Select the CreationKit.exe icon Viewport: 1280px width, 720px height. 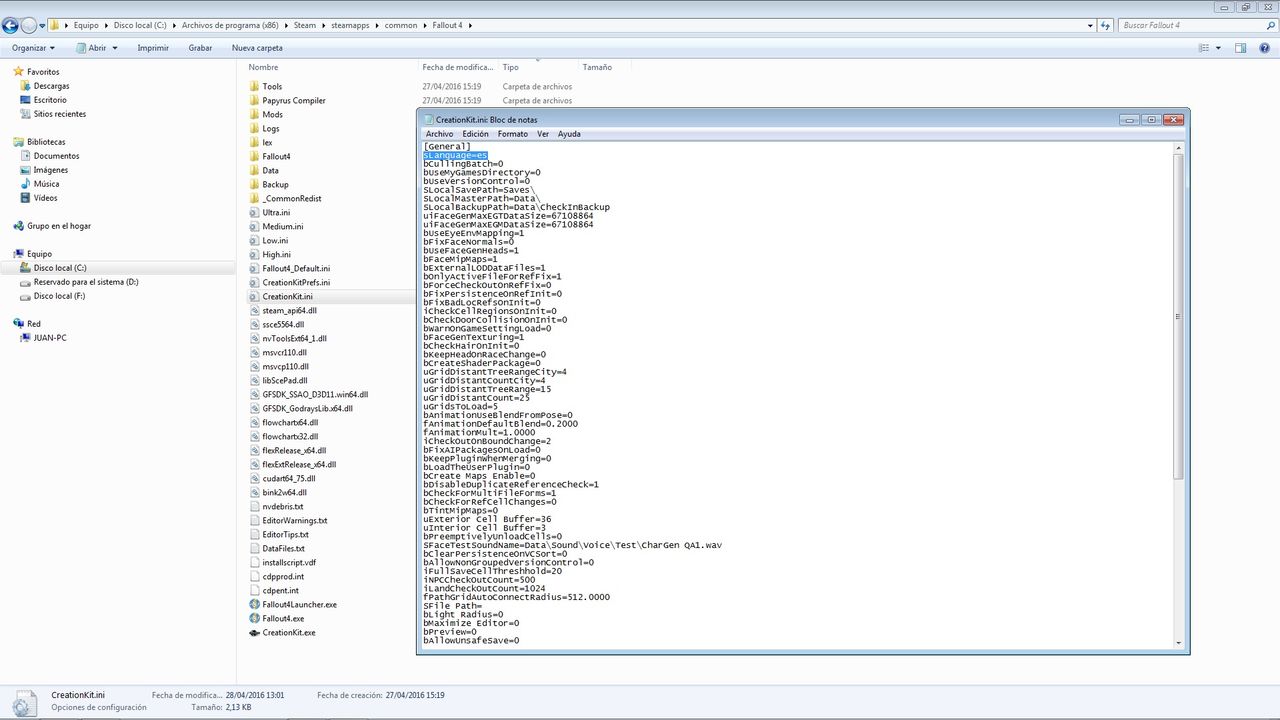tap(254, 633)
